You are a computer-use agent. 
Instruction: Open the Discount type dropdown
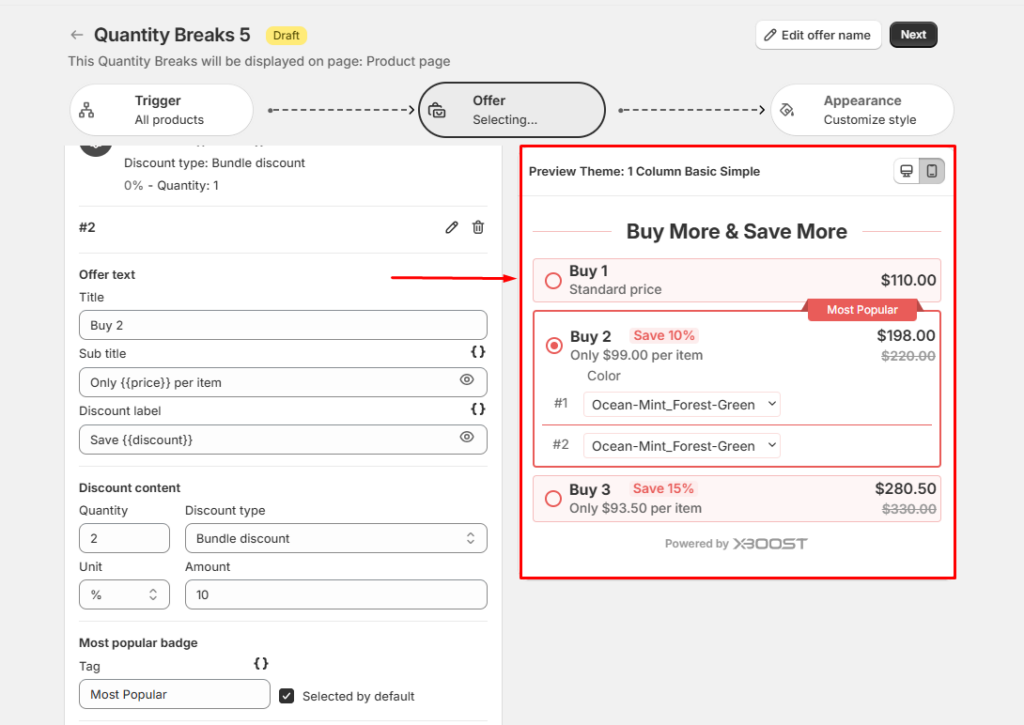(x=336, y=538)
